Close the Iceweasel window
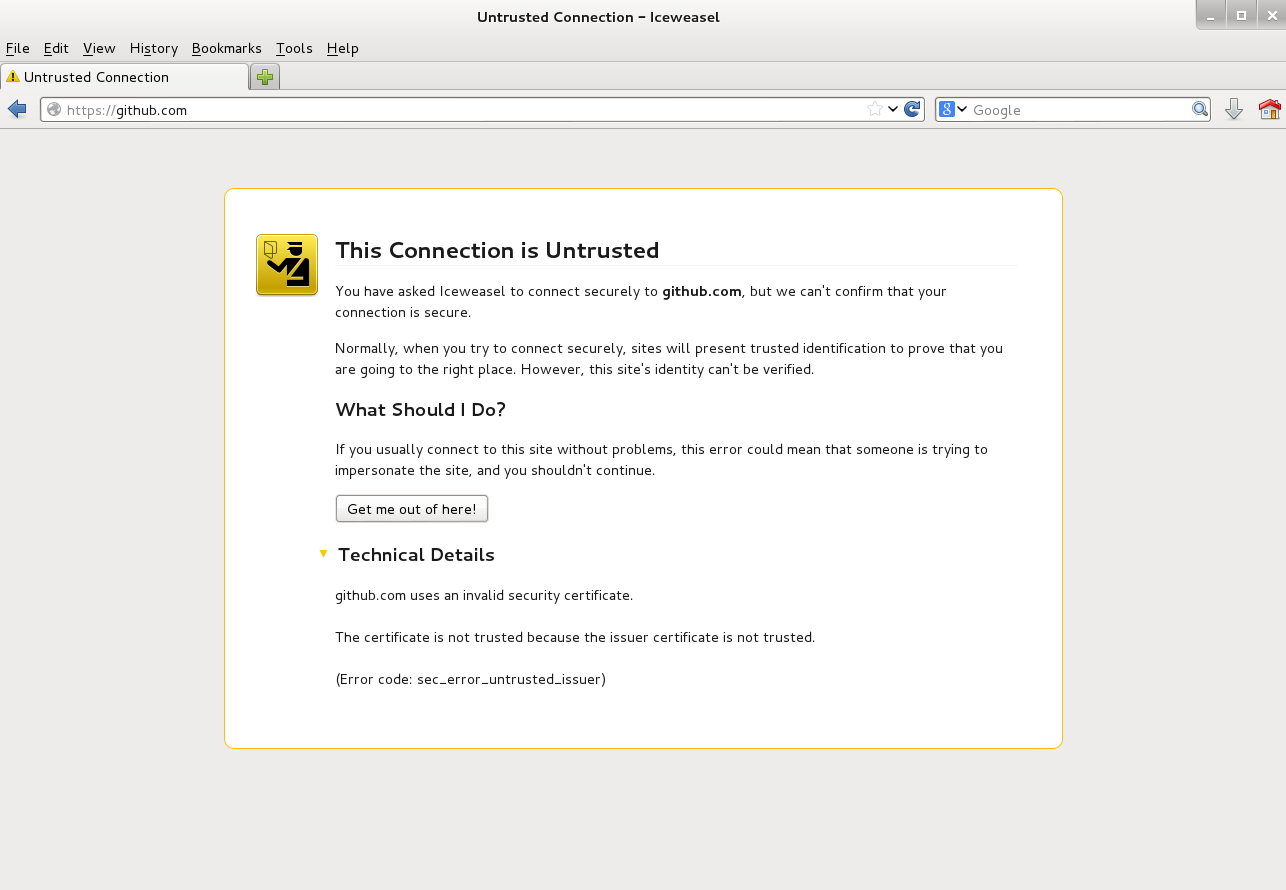The height and width of the screenshot is (890, 1286). point(1272,15)
